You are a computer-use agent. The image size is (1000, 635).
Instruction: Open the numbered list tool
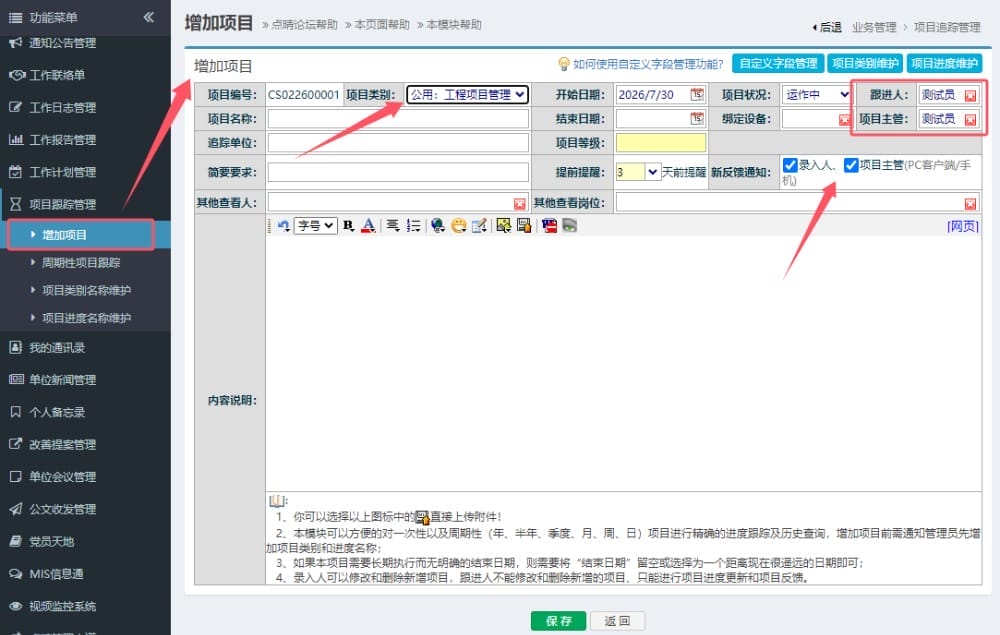[x=414, y=225]
